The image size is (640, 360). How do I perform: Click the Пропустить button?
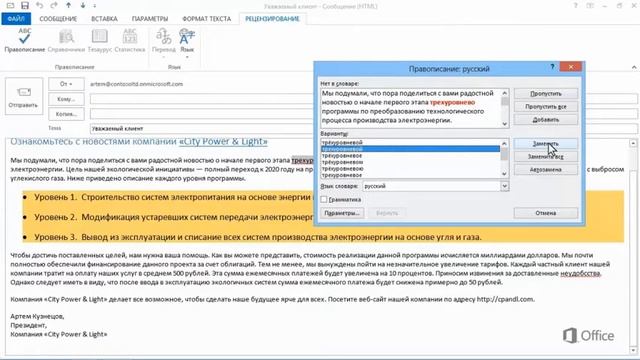click(x=546, y=93)
